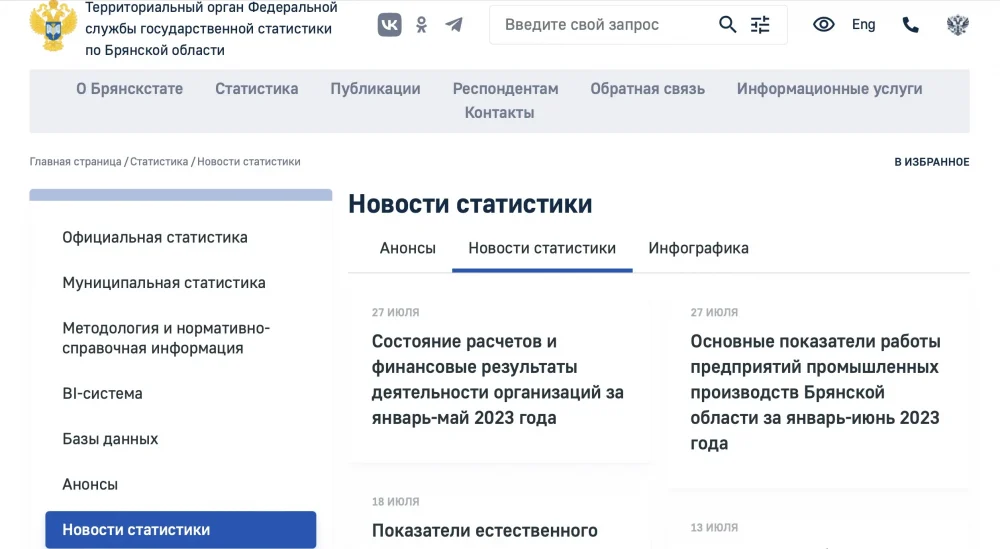This screenshot has width=1000, height=549.
Task: Click the phone contact icon
Action: [x=910, y=25]
